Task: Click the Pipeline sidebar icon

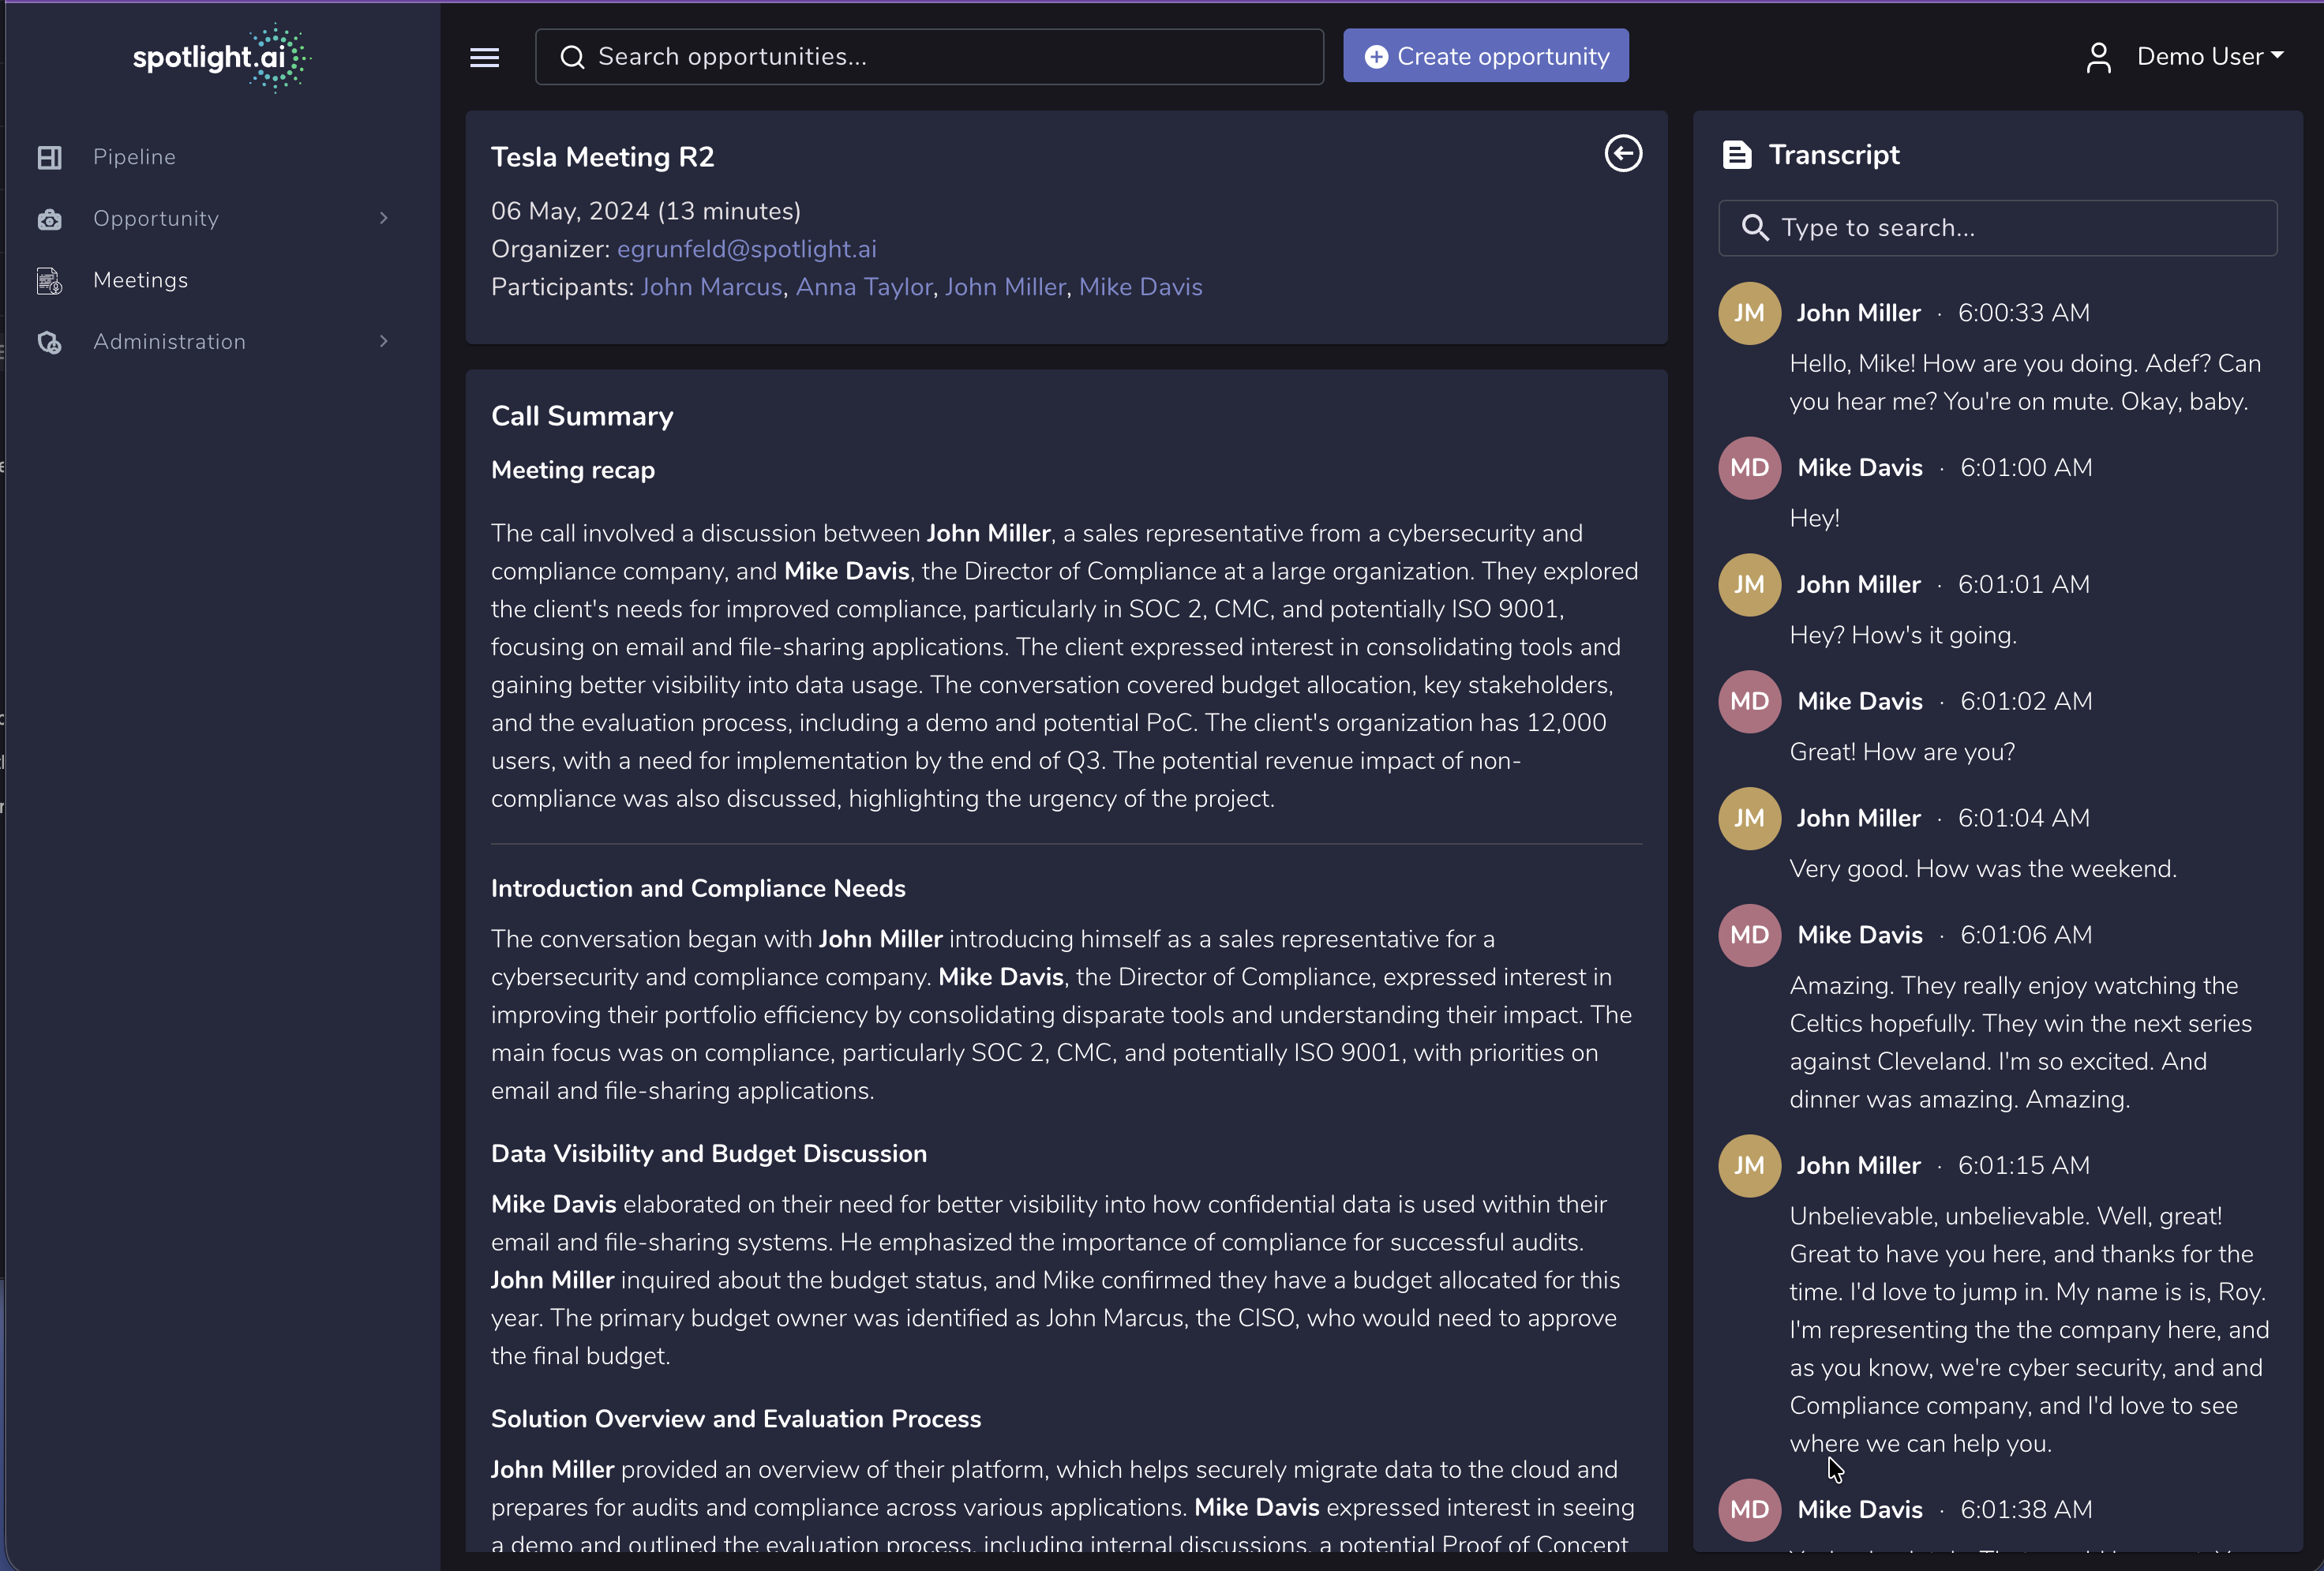Action: [x=49, y=158]
